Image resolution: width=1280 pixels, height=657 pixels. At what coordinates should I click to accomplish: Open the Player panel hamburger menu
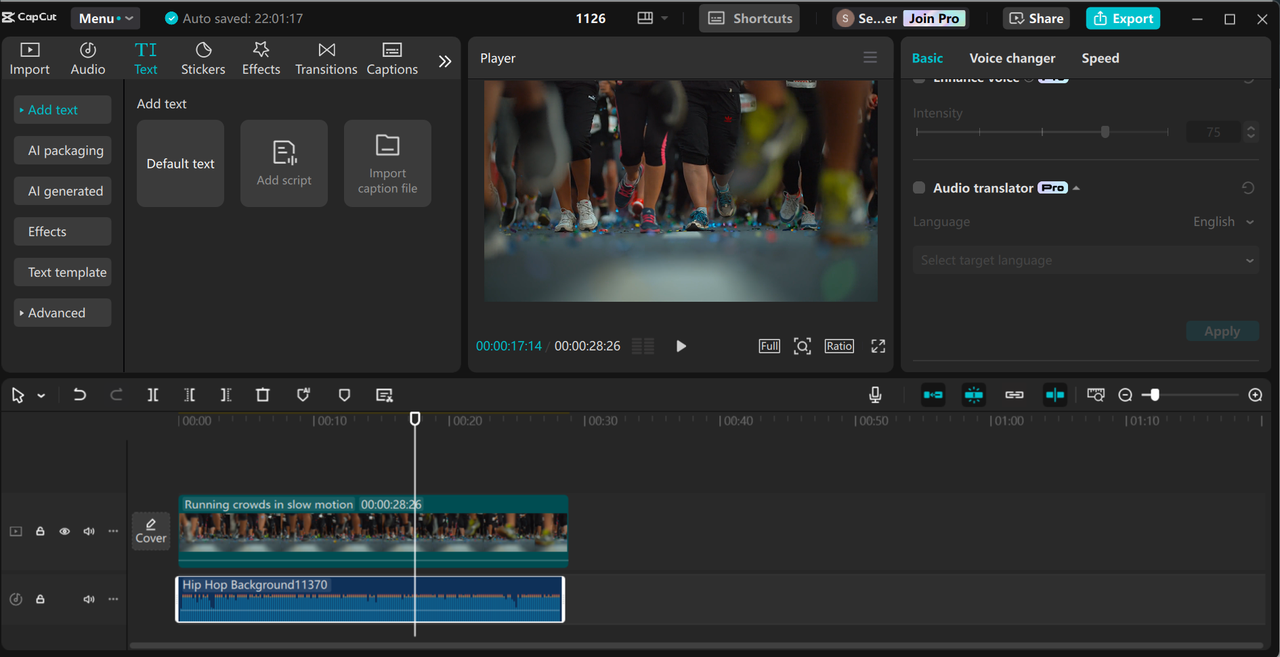pyautogui.click(x=870, y=58)
